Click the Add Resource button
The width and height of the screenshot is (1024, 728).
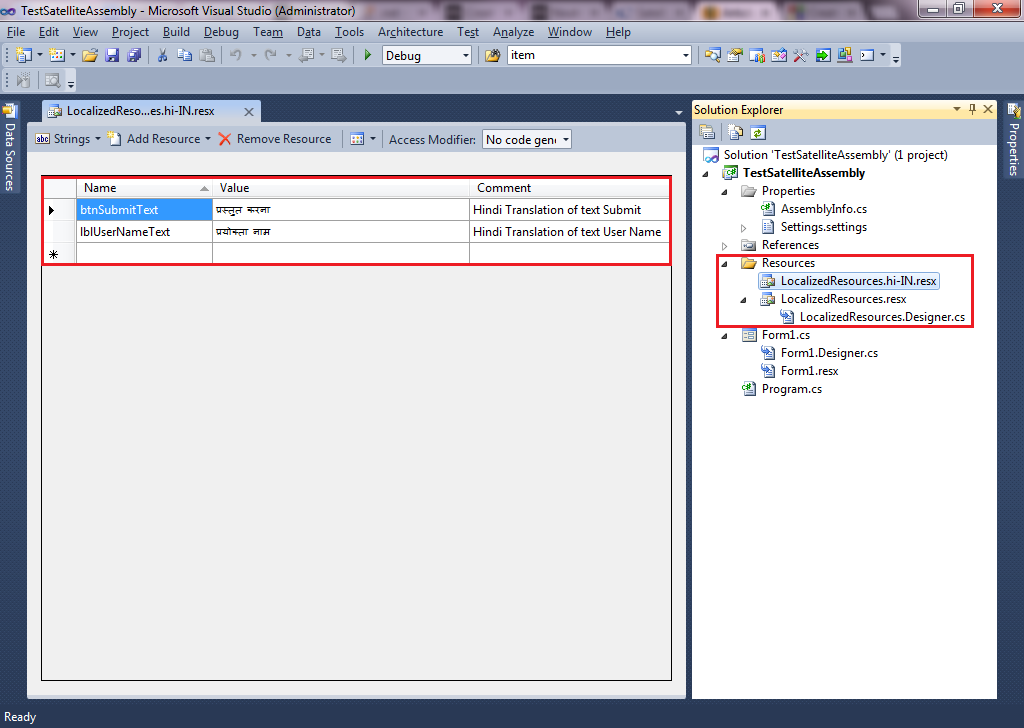pos(155,138)
